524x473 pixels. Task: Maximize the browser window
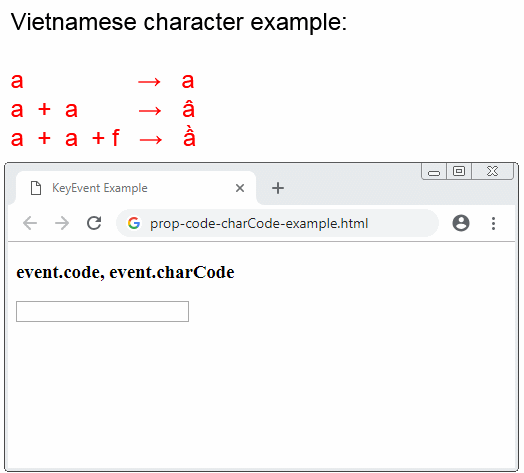tap(458, 171)
